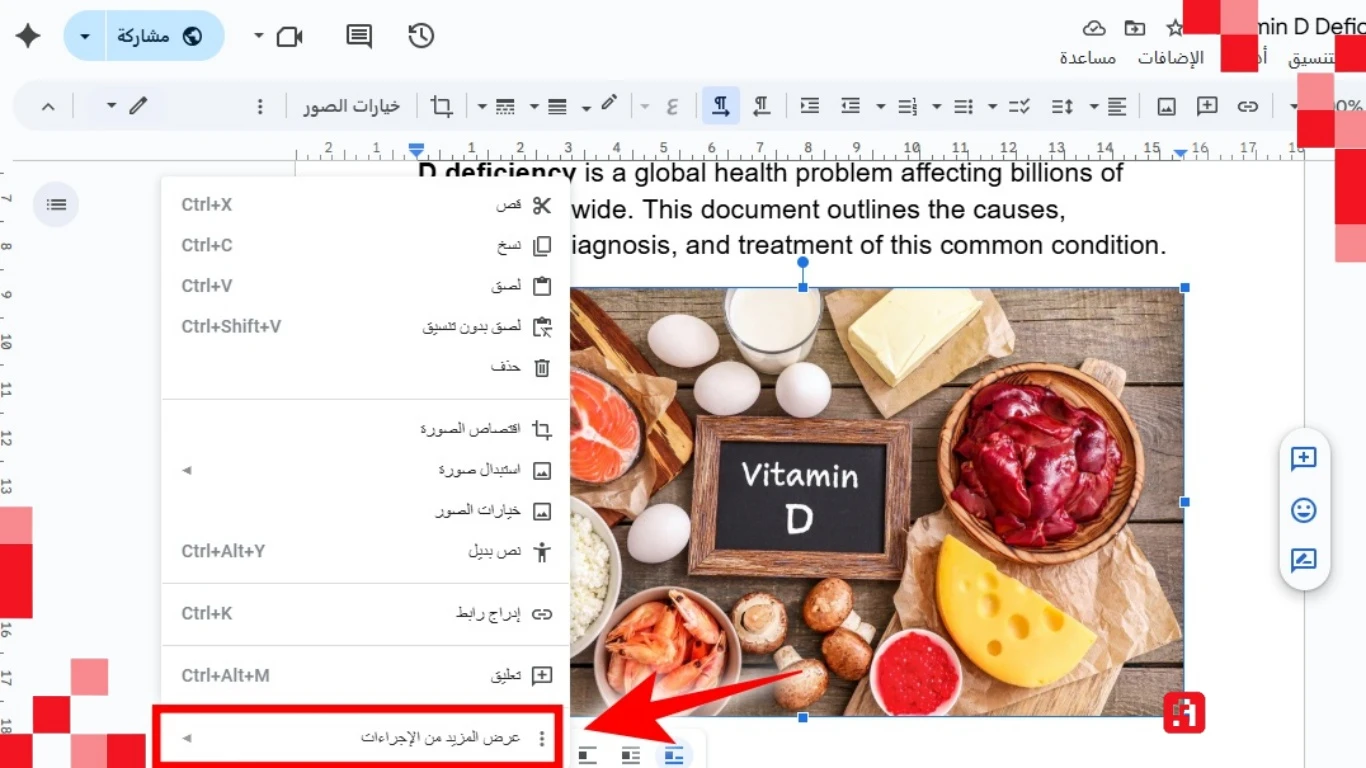
Task: Click the insert link toolbar icon
Action: click(1247, 106)
